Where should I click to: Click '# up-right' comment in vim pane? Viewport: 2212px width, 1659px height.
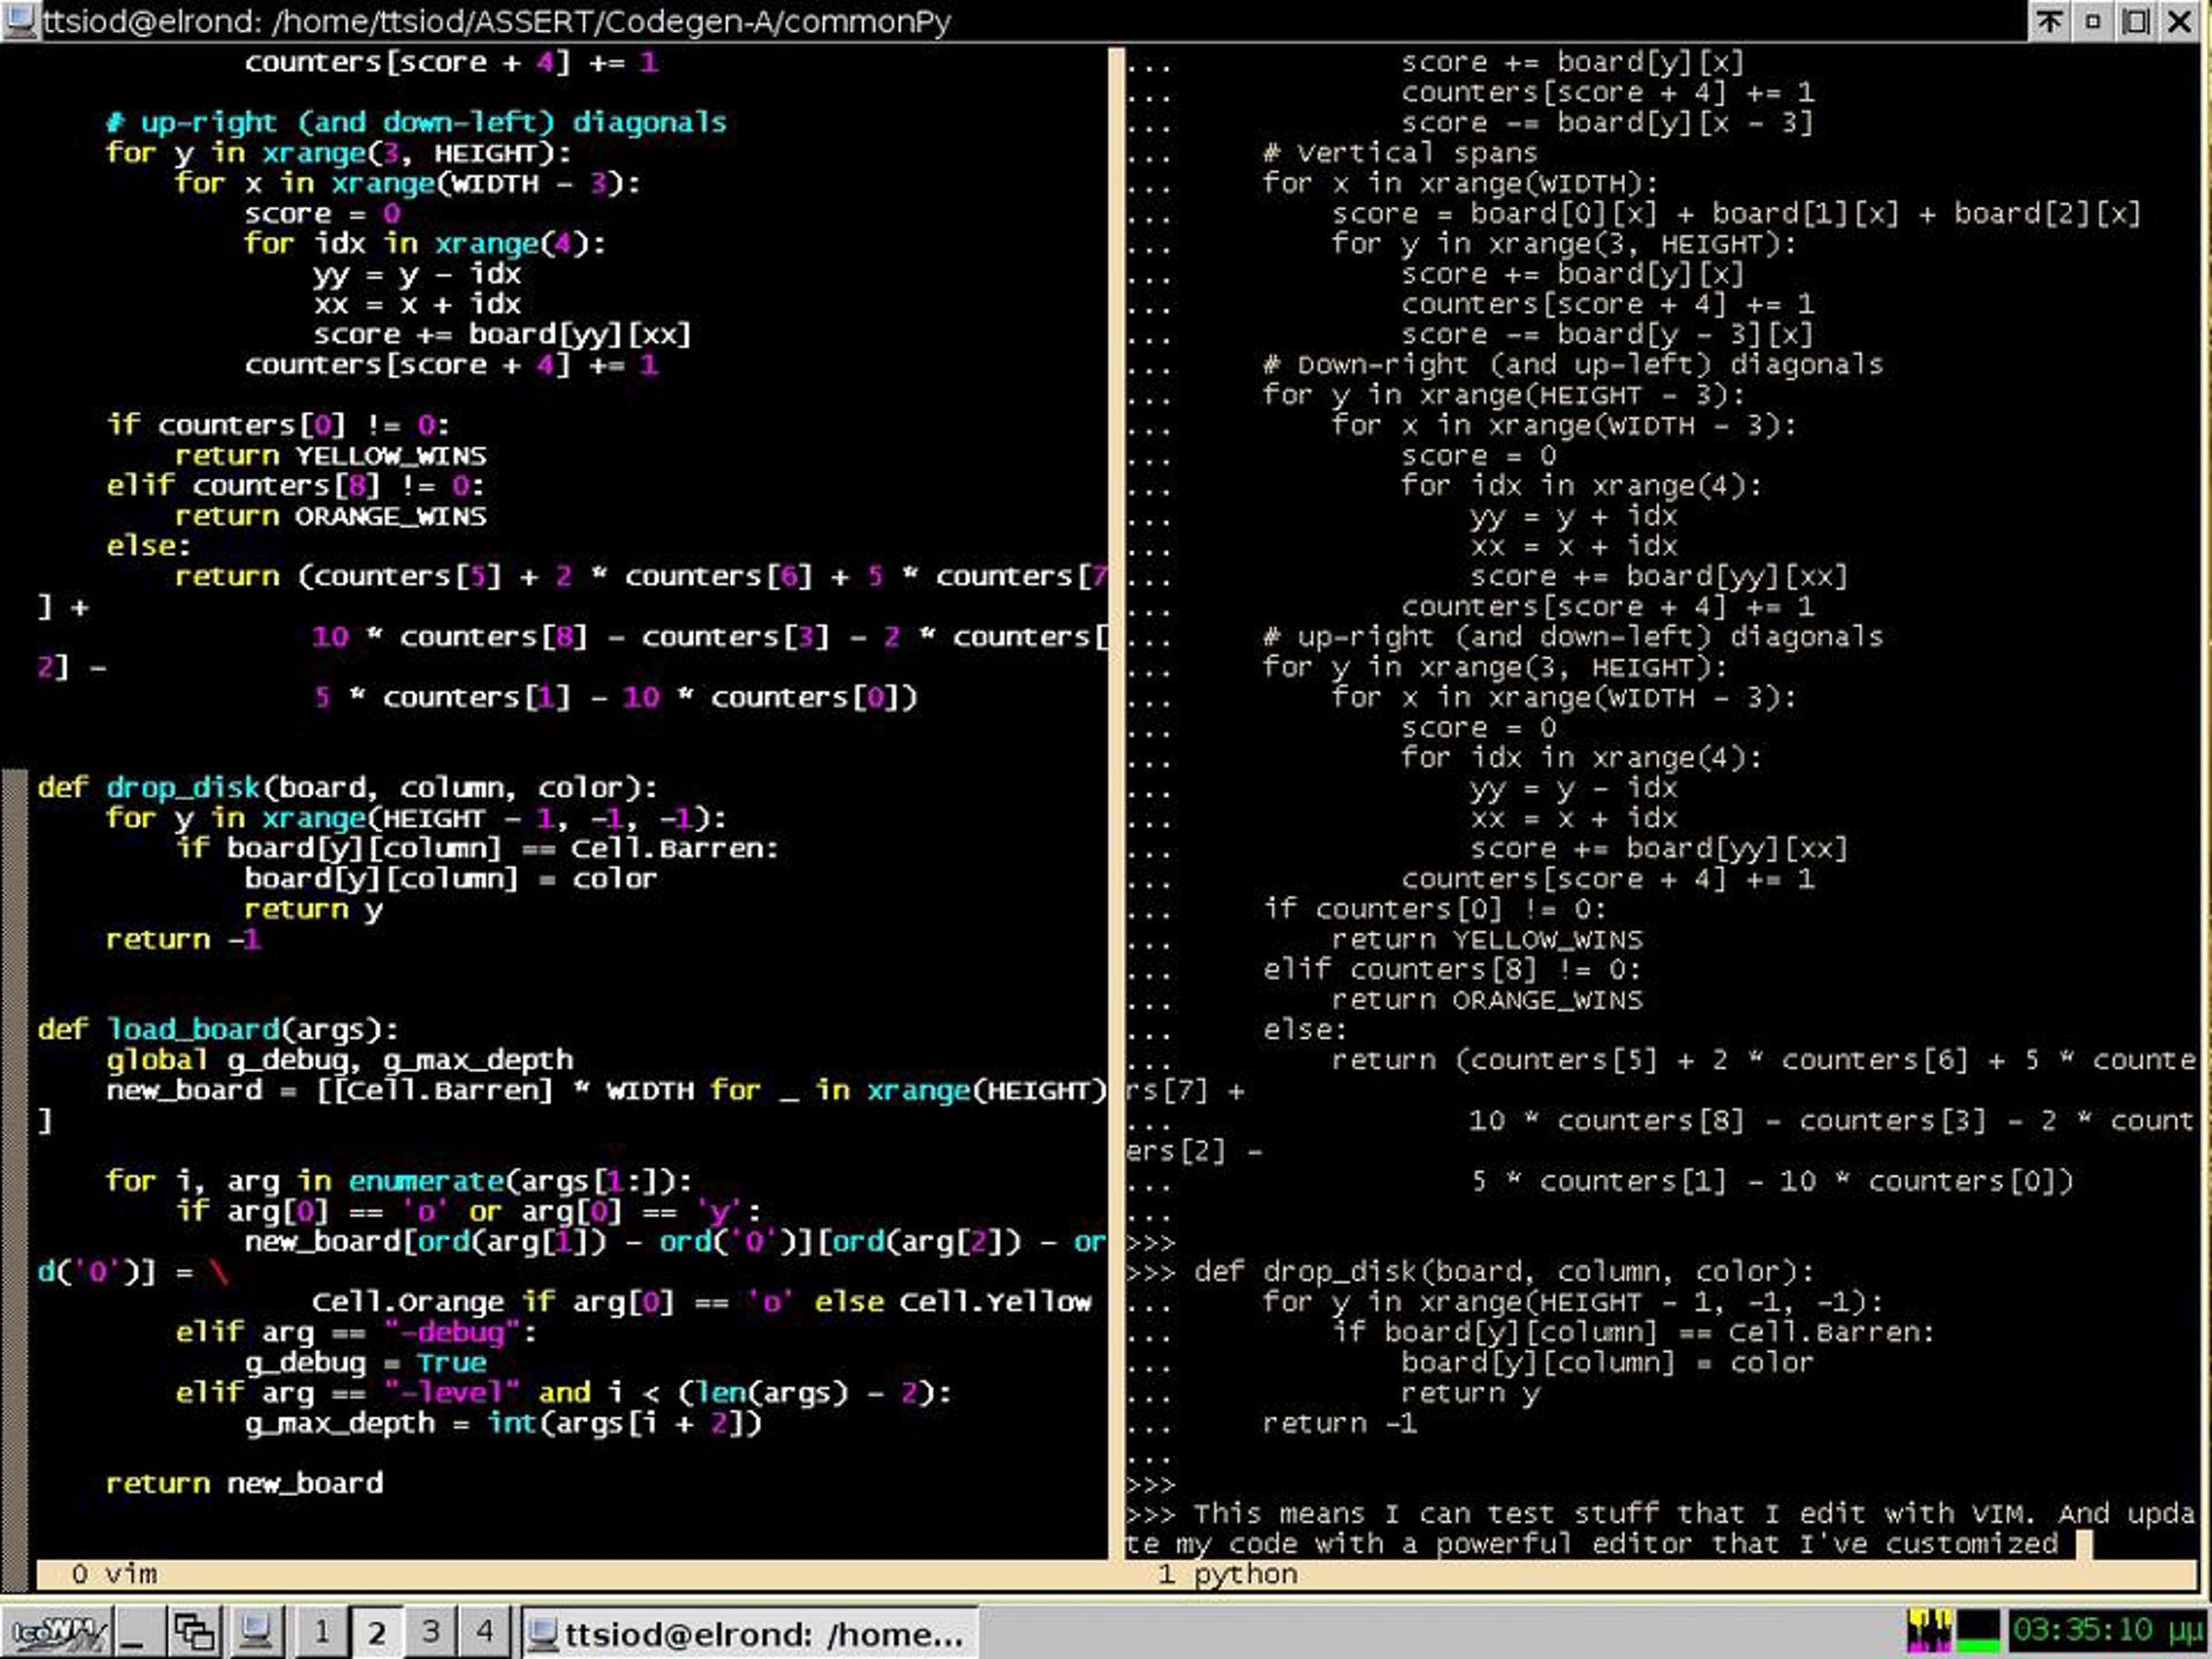pyautogui.click(x=416, y=122)
